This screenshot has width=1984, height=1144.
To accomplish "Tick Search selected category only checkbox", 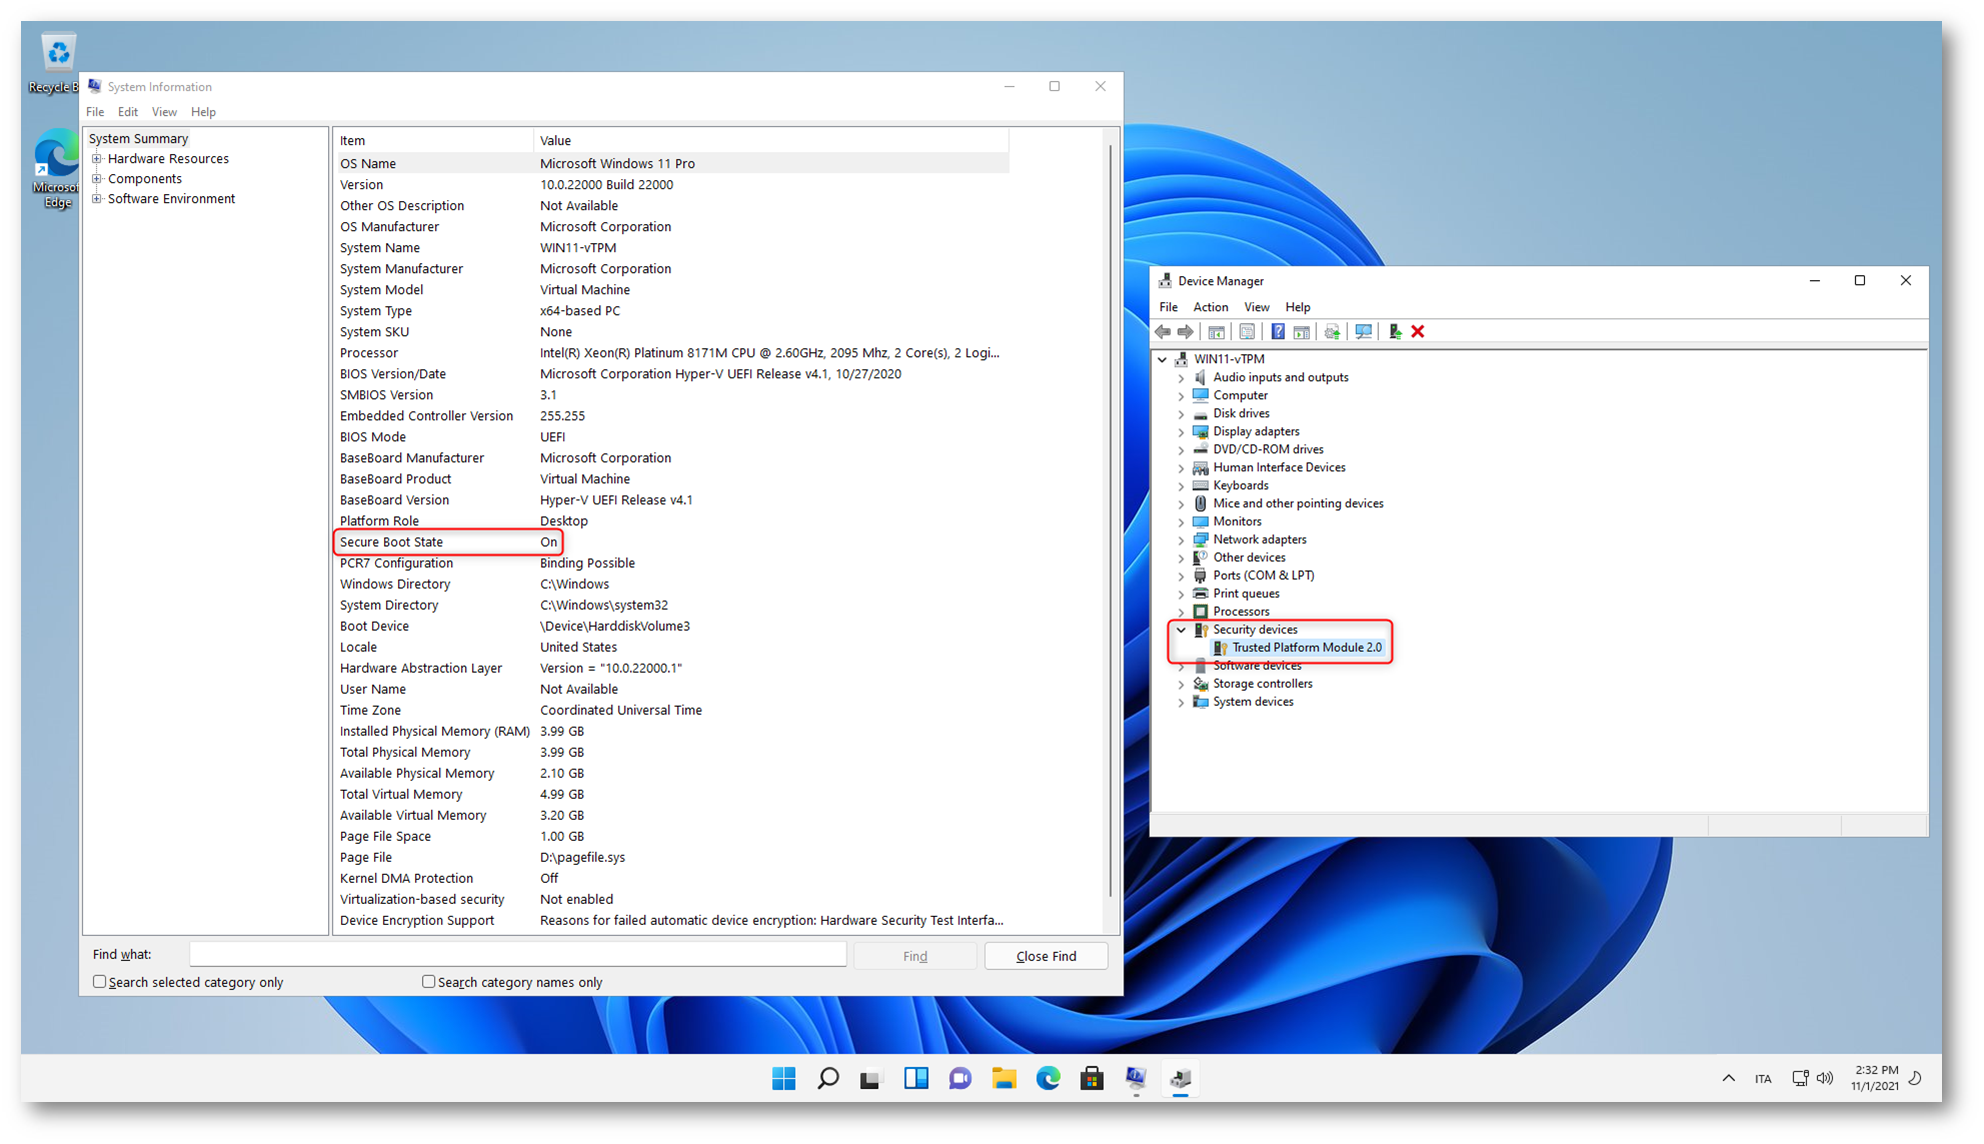I will tap(100, 982).
